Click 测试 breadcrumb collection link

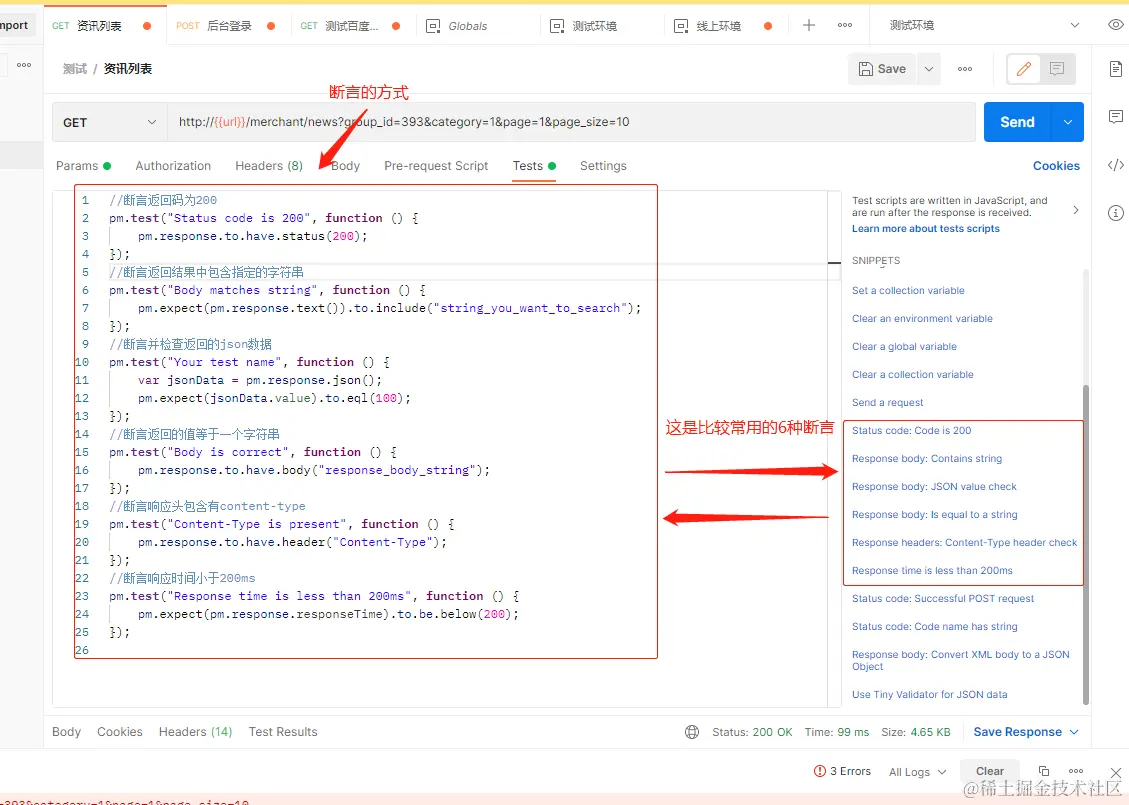[x=74, y=69]
